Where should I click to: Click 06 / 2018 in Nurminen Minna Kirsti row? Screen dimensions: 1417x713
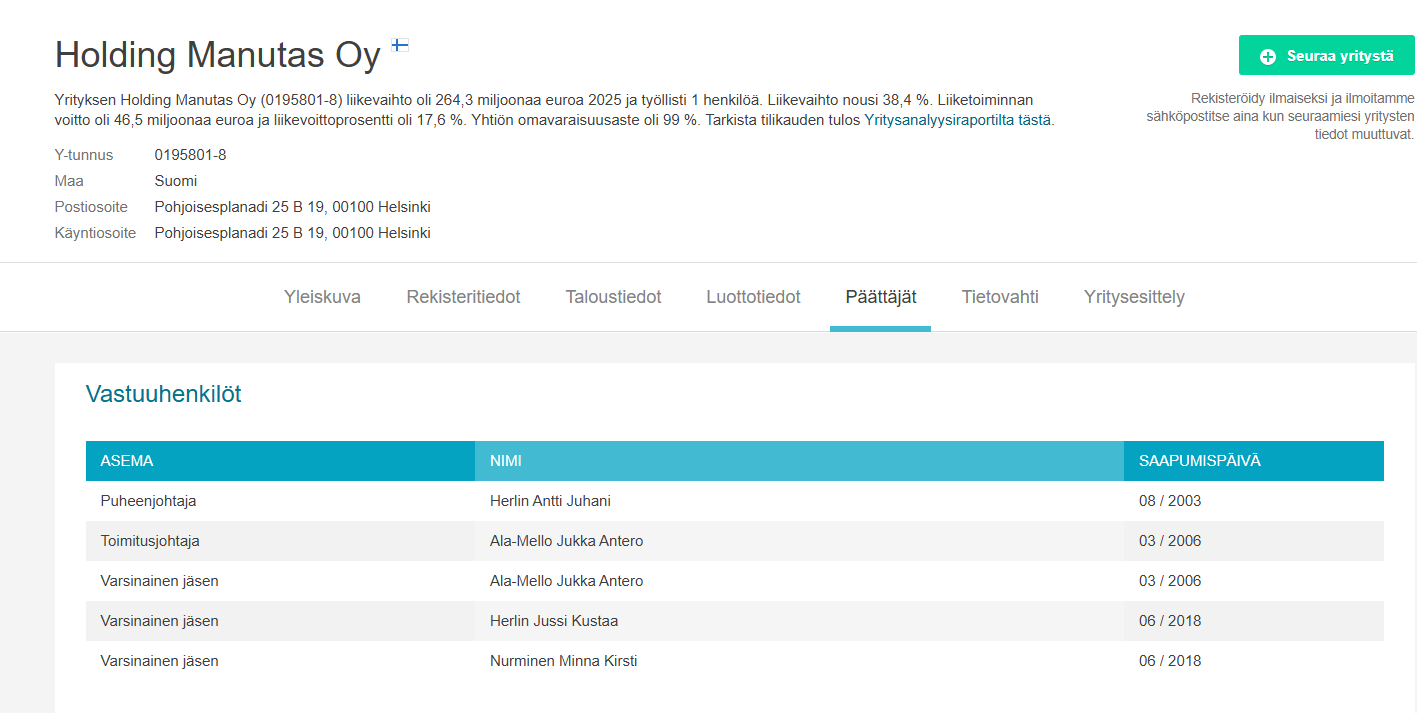pyautogui.click(x=1170, y=661)
